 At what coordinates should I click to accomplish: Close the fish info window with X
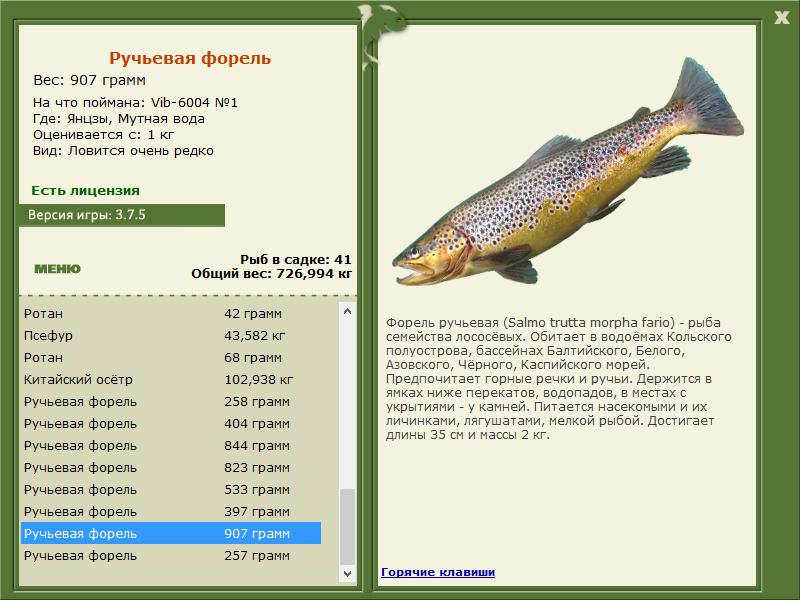click(781, 18)
